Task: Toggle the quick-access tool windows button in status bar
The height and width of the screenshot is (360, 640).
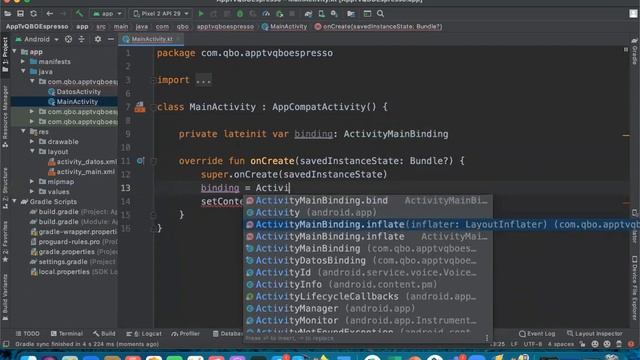Action: 6,344
